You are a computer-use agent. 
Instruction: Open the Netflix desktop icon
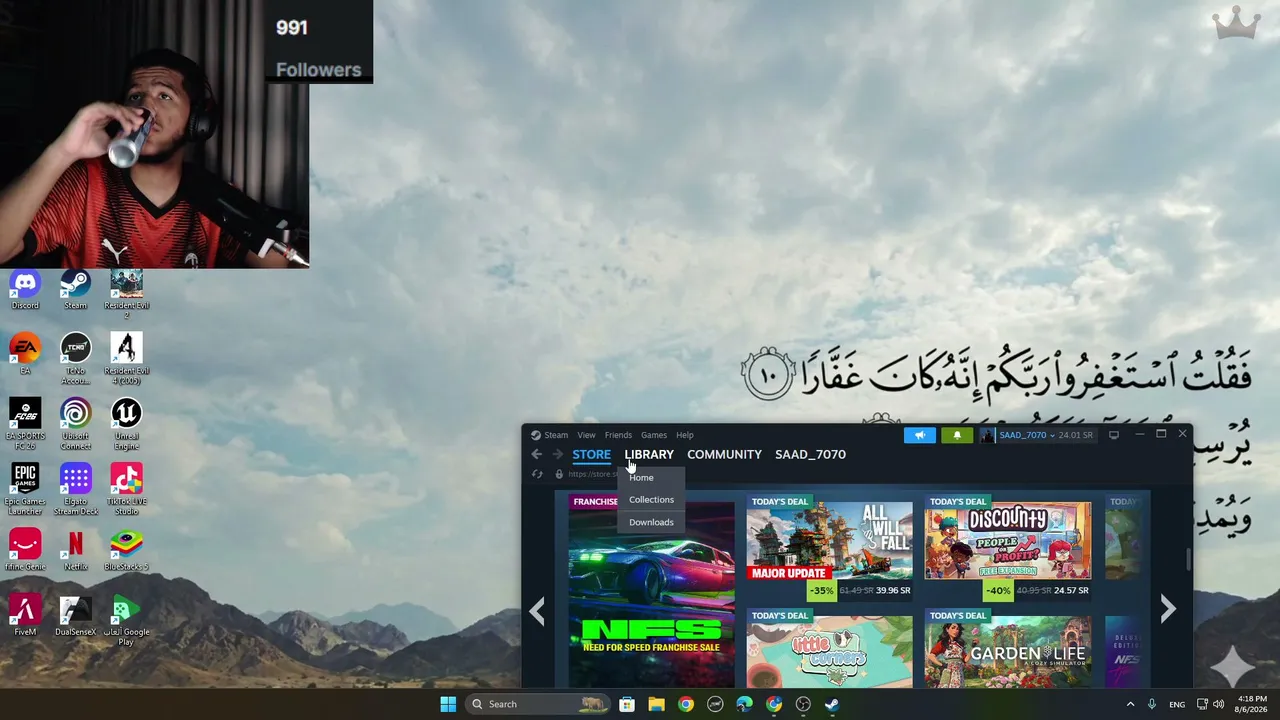tap(75, 549)
